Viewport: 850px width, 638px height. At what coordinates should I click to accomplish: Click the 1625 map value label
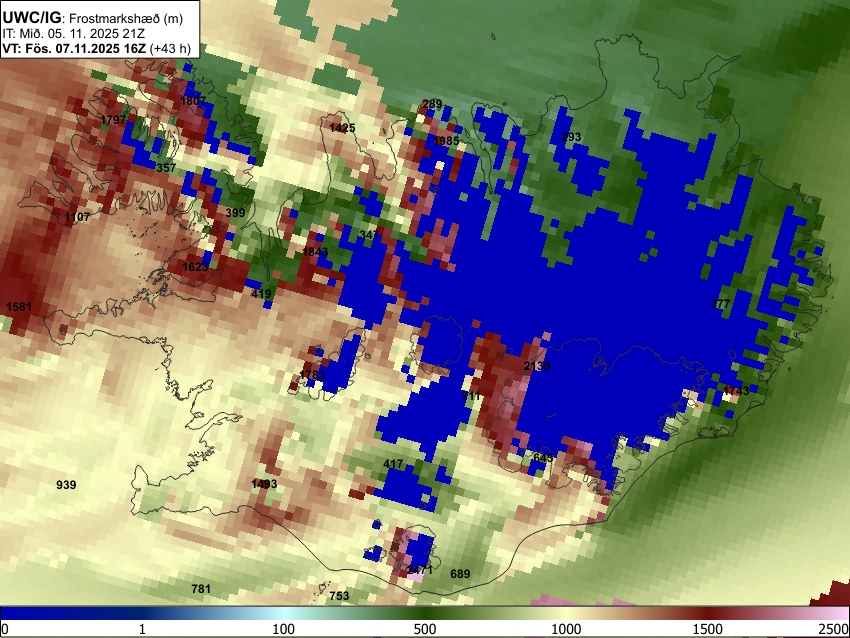click(x=195, y=267)
